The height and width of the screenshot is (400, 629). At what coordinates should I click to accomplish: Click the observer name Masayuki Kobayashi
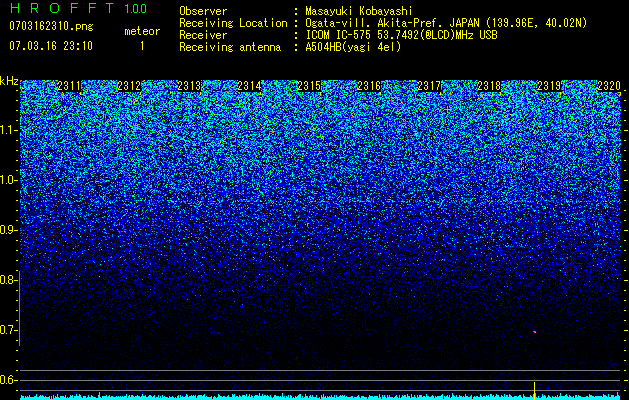pyautogui.click(x=359, y=11)
